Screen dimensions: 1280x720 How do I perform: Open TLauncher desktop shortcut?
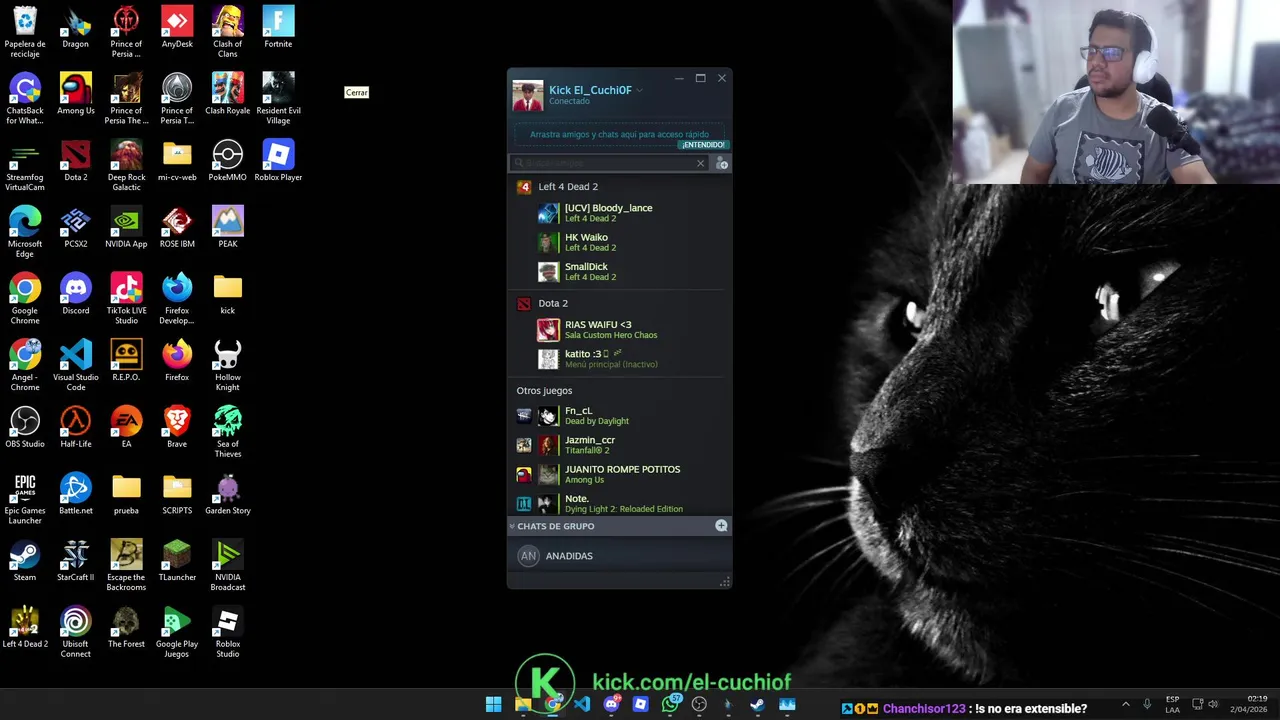[177, 561]
